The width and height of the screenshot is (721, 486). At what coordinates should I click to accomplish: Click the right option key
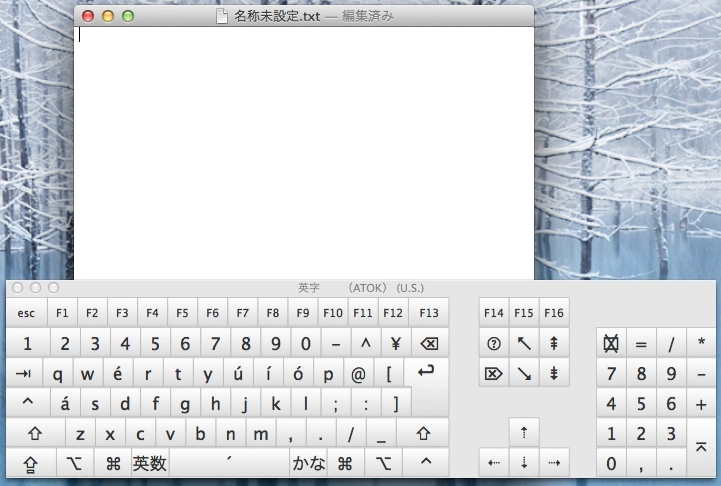[x=383, y=463]
